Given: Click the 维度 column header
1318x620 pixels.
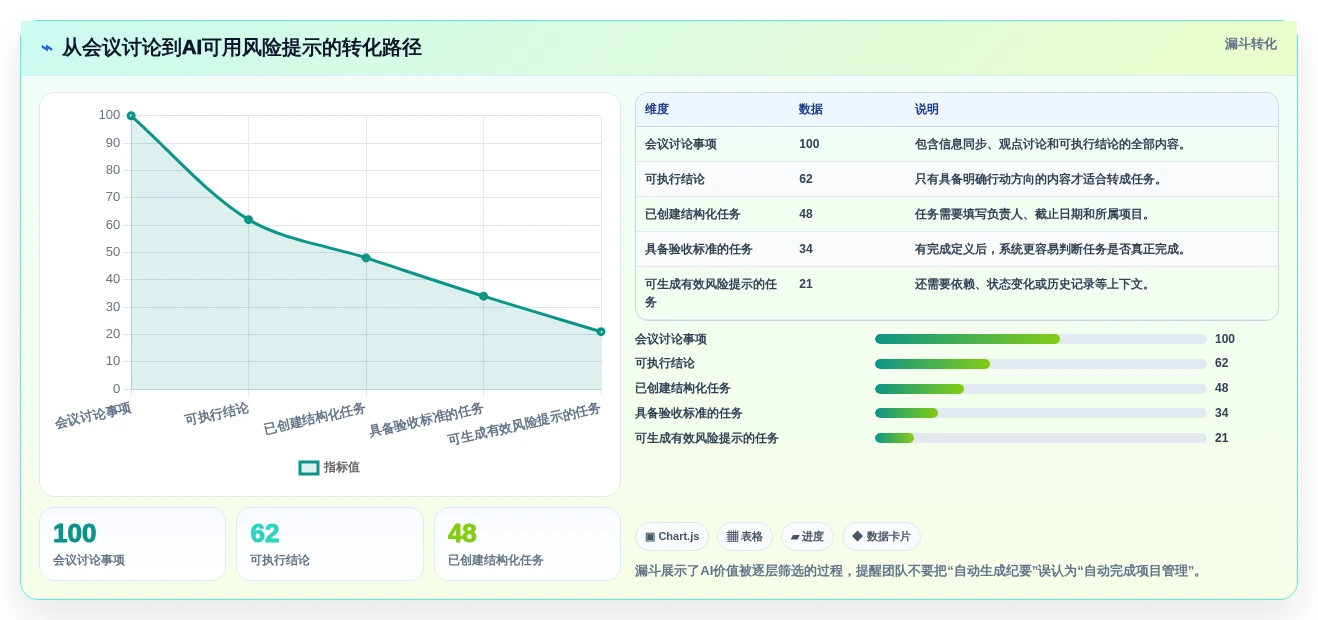Looking at the screenshot, I should pos(657,110).
